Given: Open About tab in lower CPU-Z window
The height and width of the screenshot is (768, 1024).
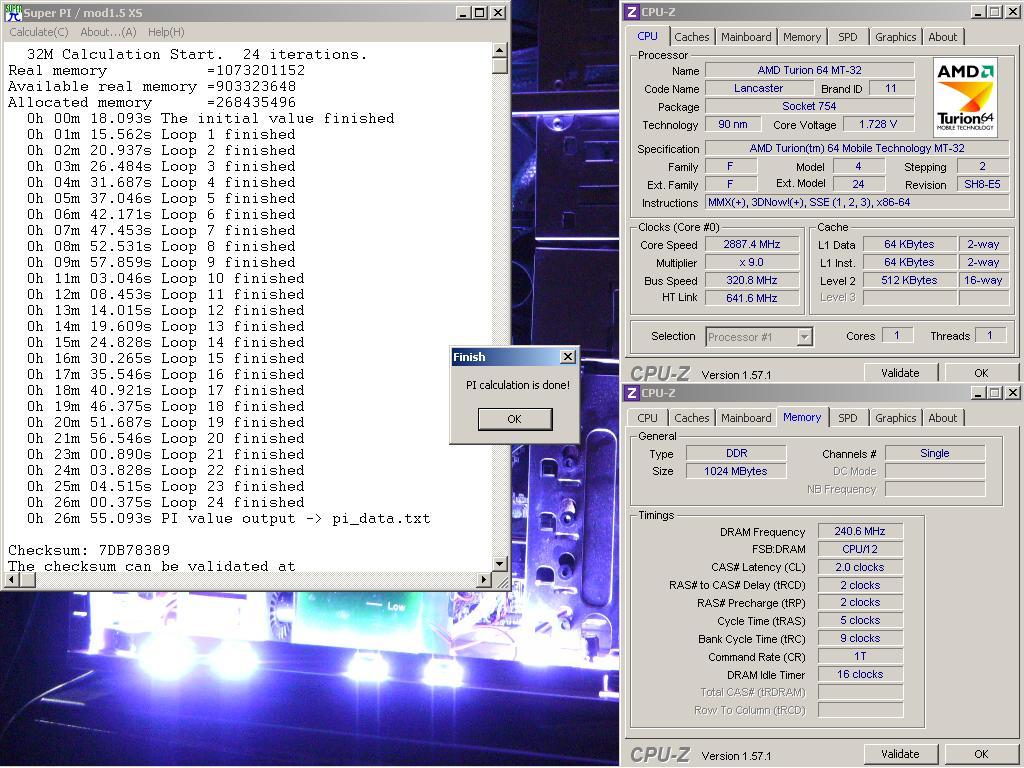Looking at the screenshot, I should 942,418.
